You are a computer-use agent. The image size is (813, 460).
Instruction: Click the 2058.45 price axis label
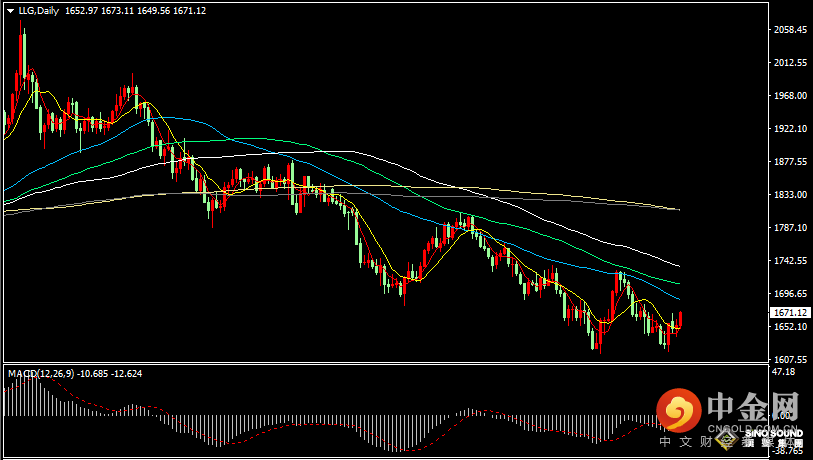[x=790, y=30]
